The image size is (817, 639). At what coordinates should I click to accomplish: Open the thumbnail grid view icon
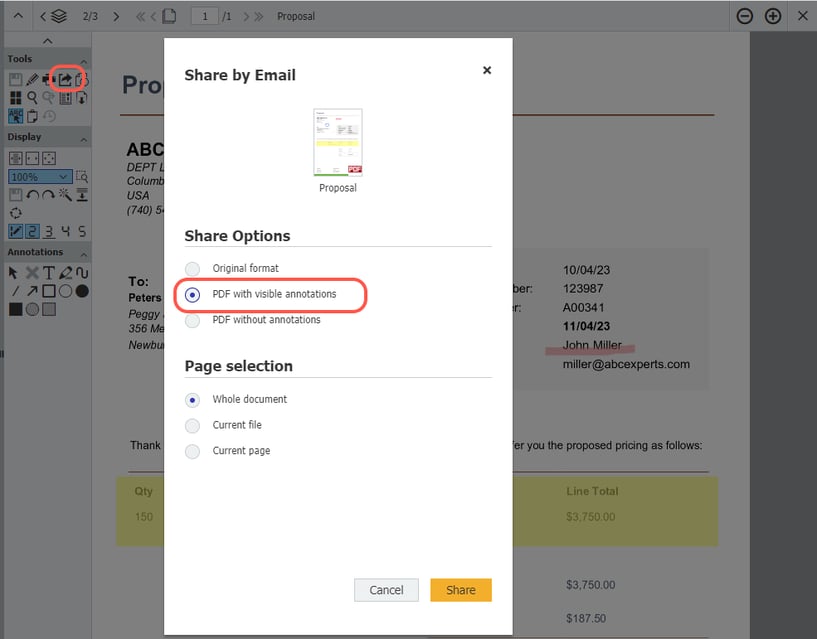click(x=15, y=98)
